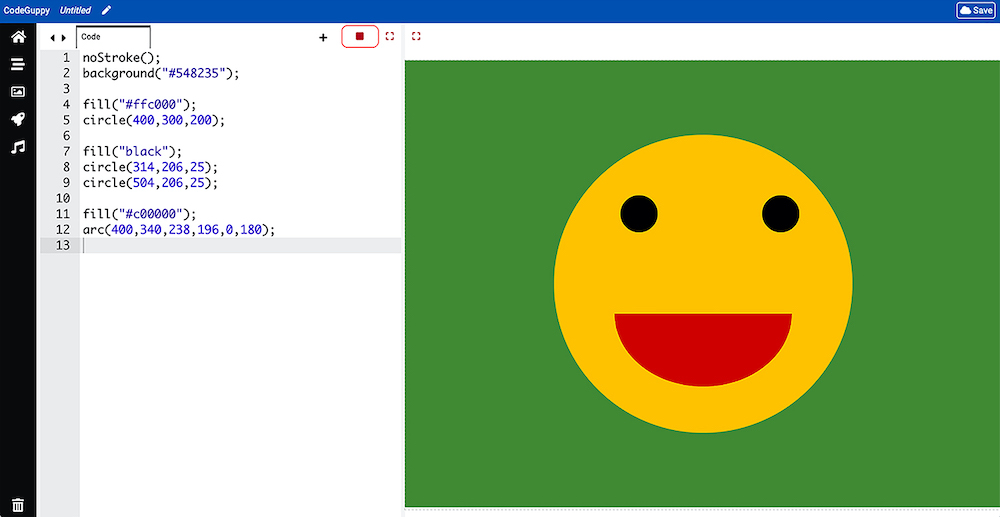Click the circle(400,300,200) code line
The image size is (1000, 517).
click(x=154, y=120)
